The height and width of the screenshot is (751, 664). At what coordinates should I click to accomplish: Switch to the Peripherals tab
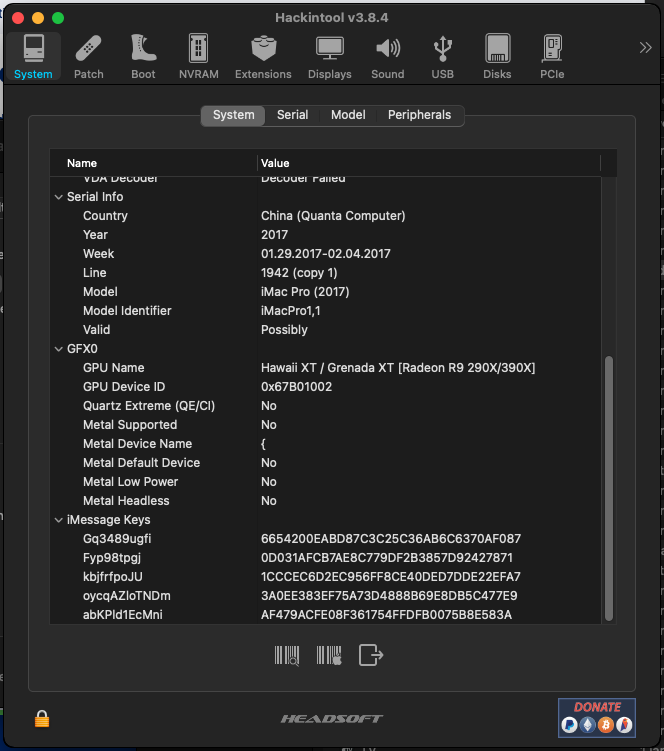tap(419, 115)
